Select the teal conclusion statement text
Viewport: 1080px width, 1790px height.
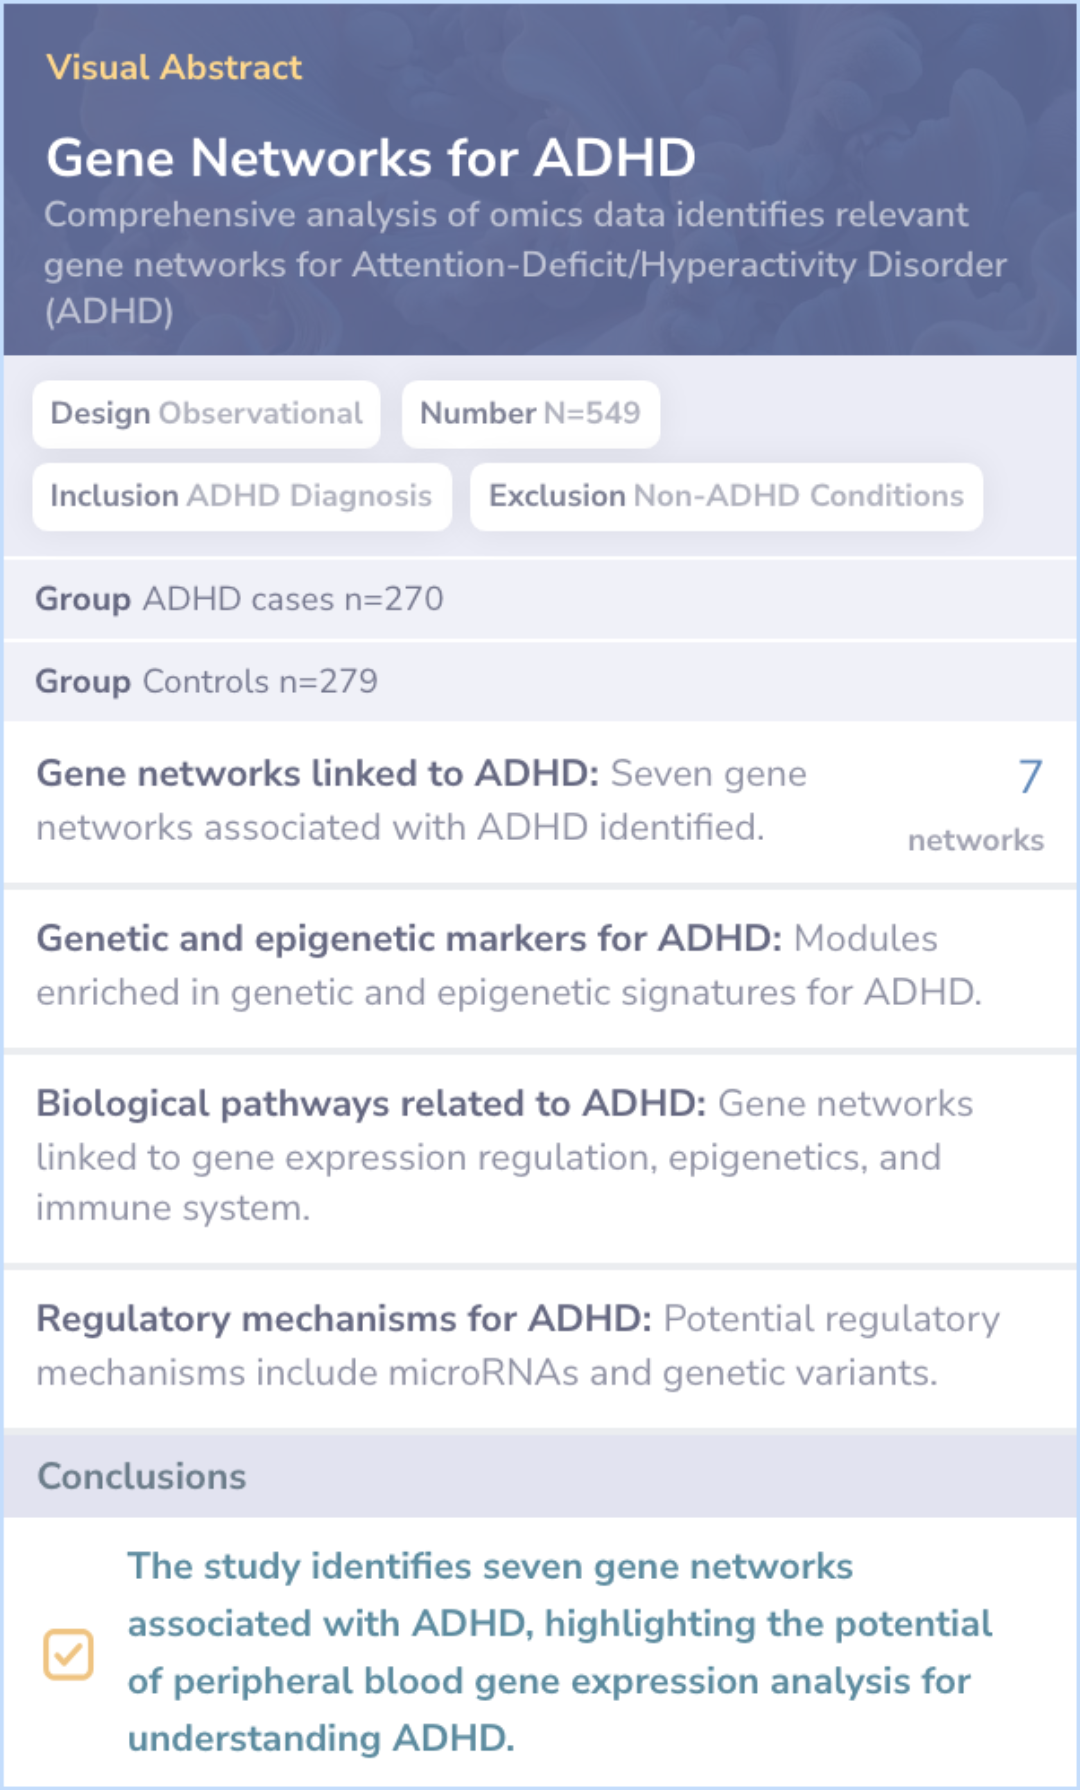coord(560,1652)
